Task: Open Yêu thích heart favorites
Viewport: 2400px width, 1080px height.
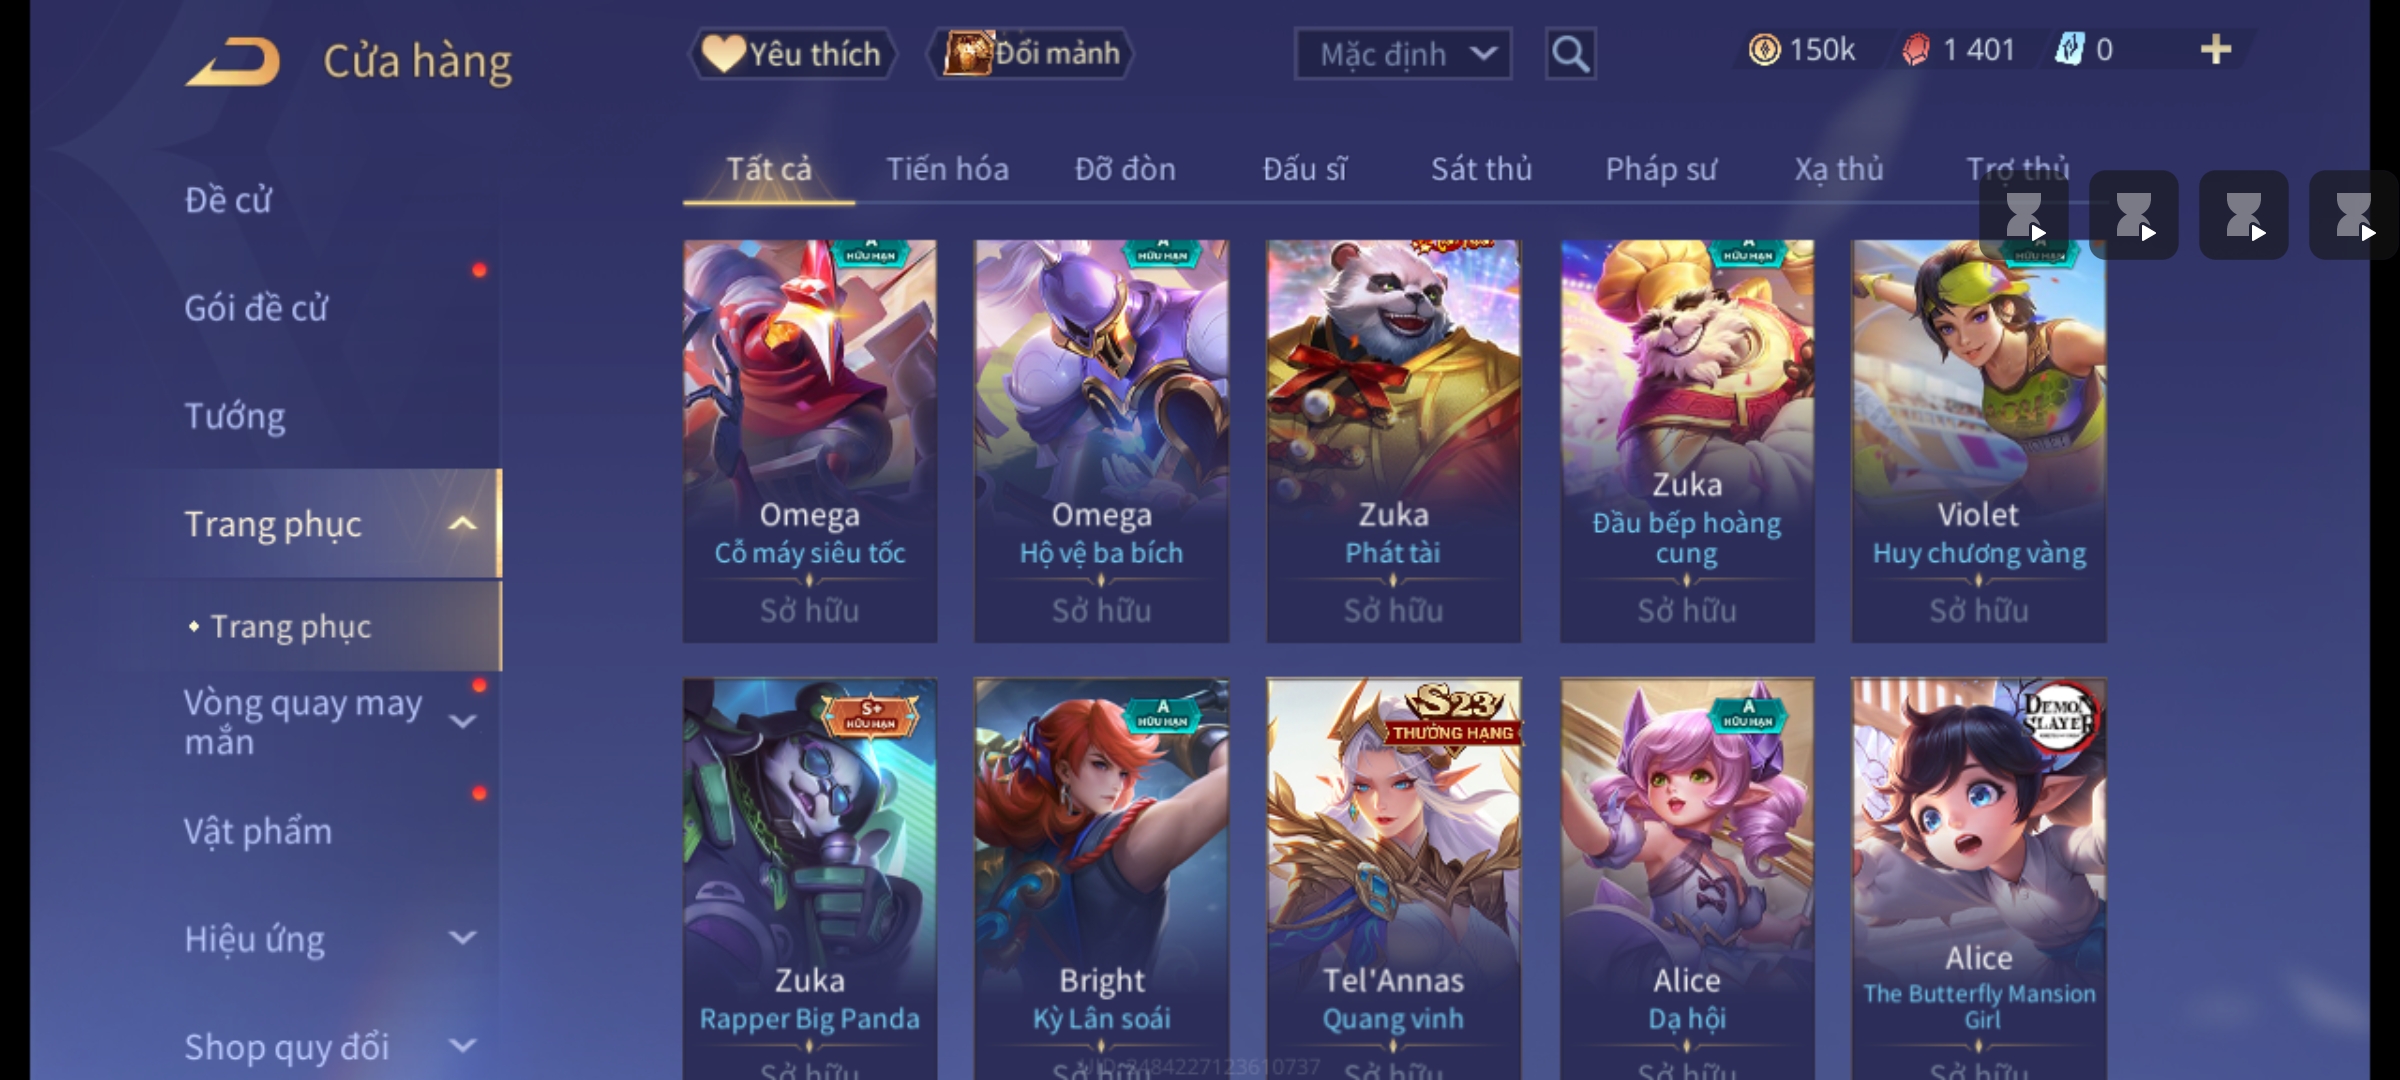Action: [792, 54]
